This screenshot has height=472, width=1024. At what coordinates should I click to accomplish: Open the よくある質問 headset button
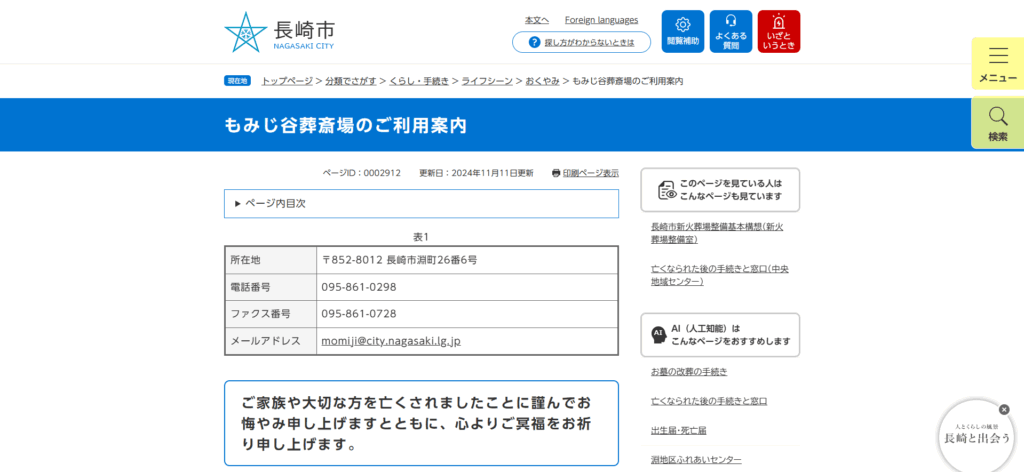pos(731,31)
